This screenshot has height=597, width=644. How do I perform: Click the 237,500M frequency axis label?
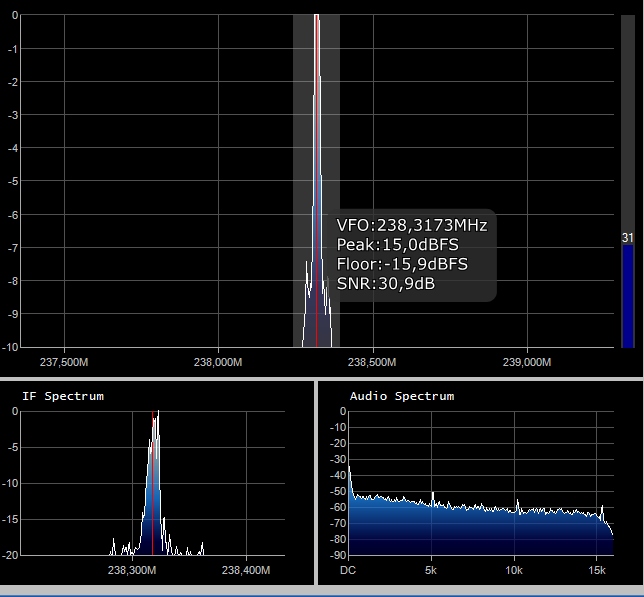[x=64, y=362]
